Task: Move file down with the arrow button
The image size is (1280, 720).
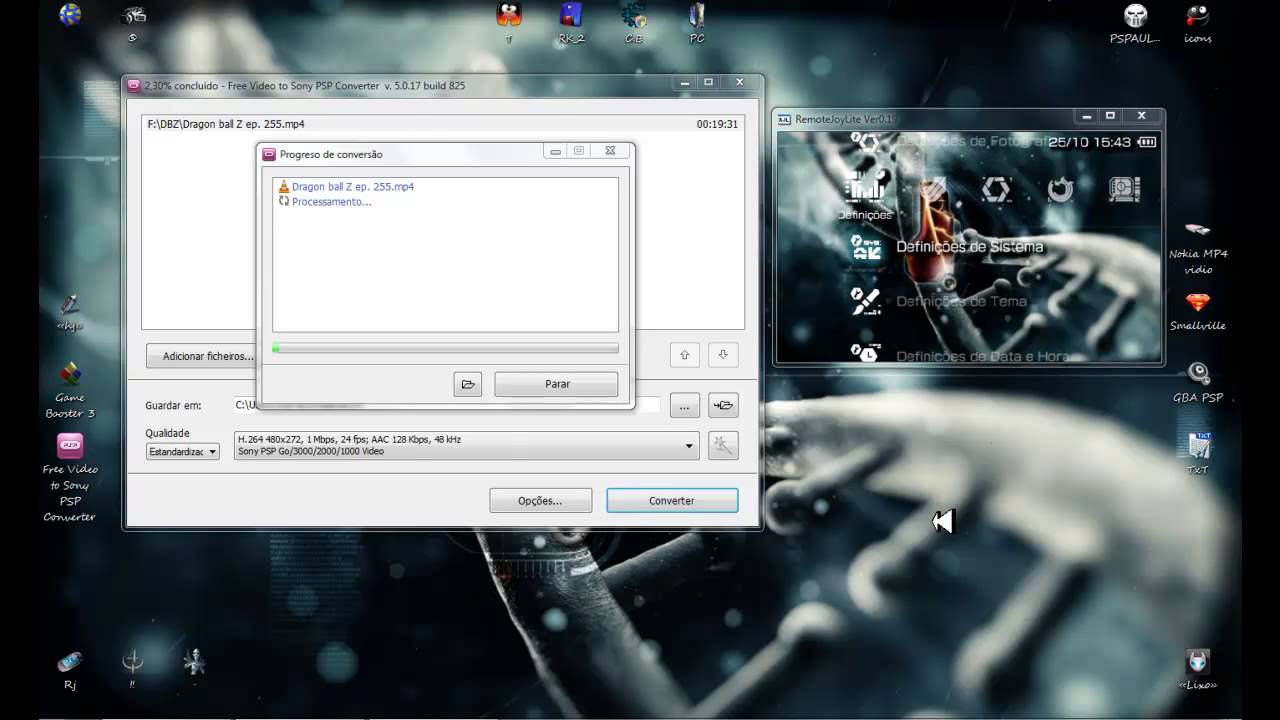Action: click(x=723, y=354)
